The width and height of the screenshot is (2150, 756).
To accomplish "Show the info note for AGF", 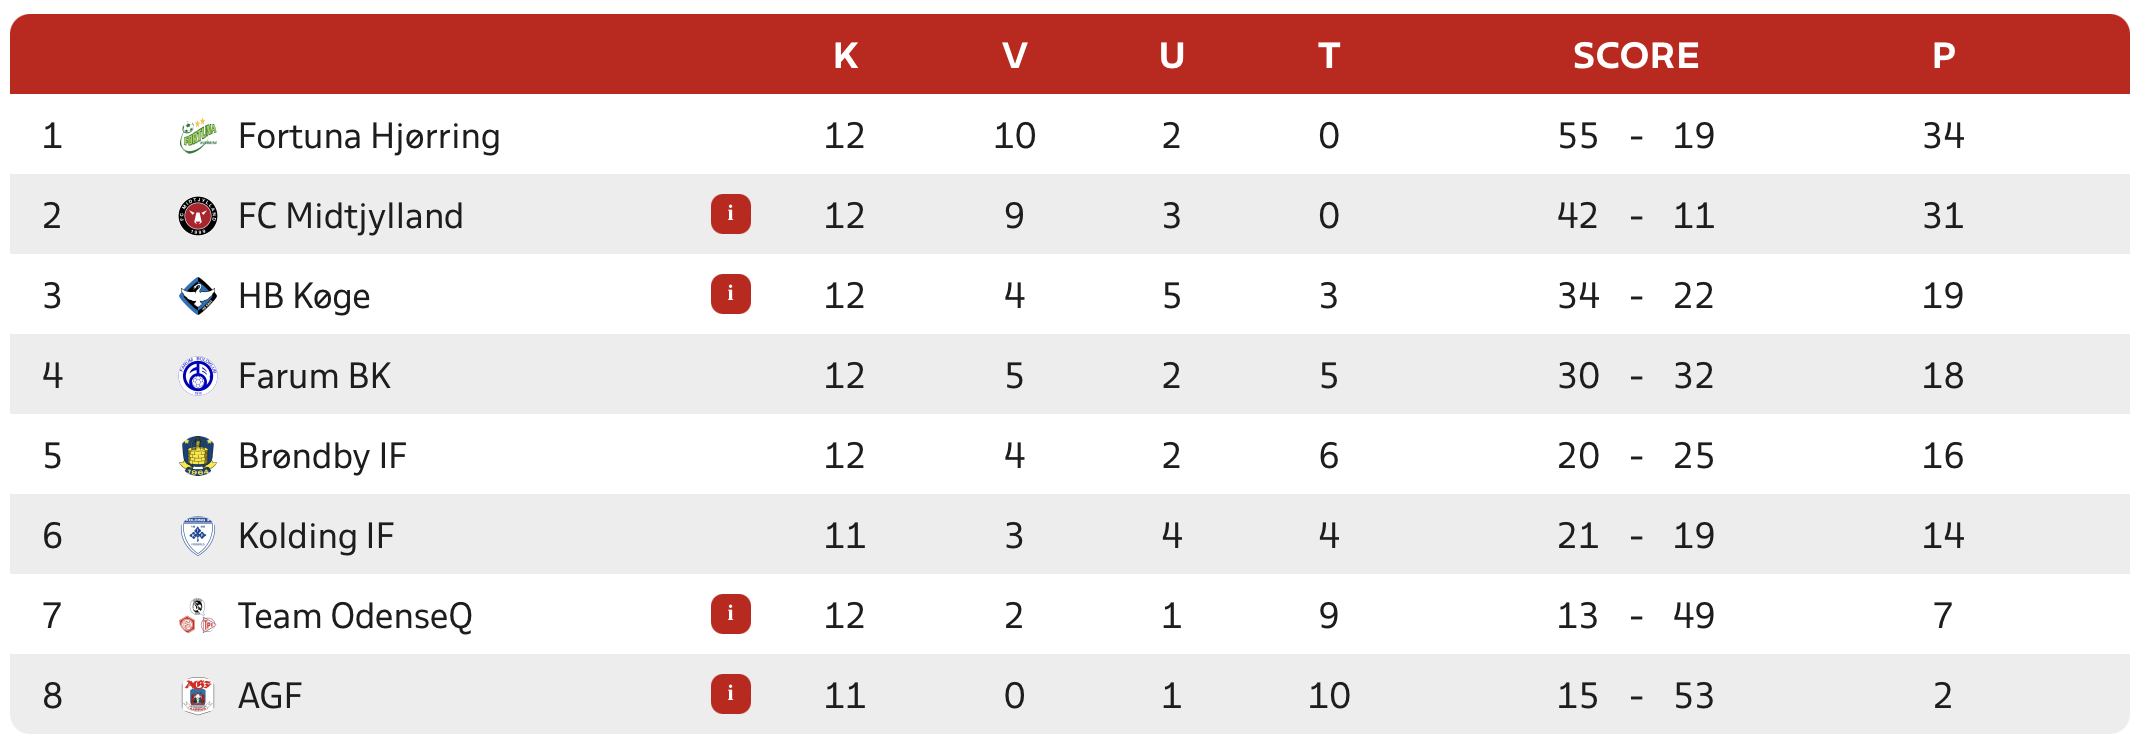I will [730, 694].
